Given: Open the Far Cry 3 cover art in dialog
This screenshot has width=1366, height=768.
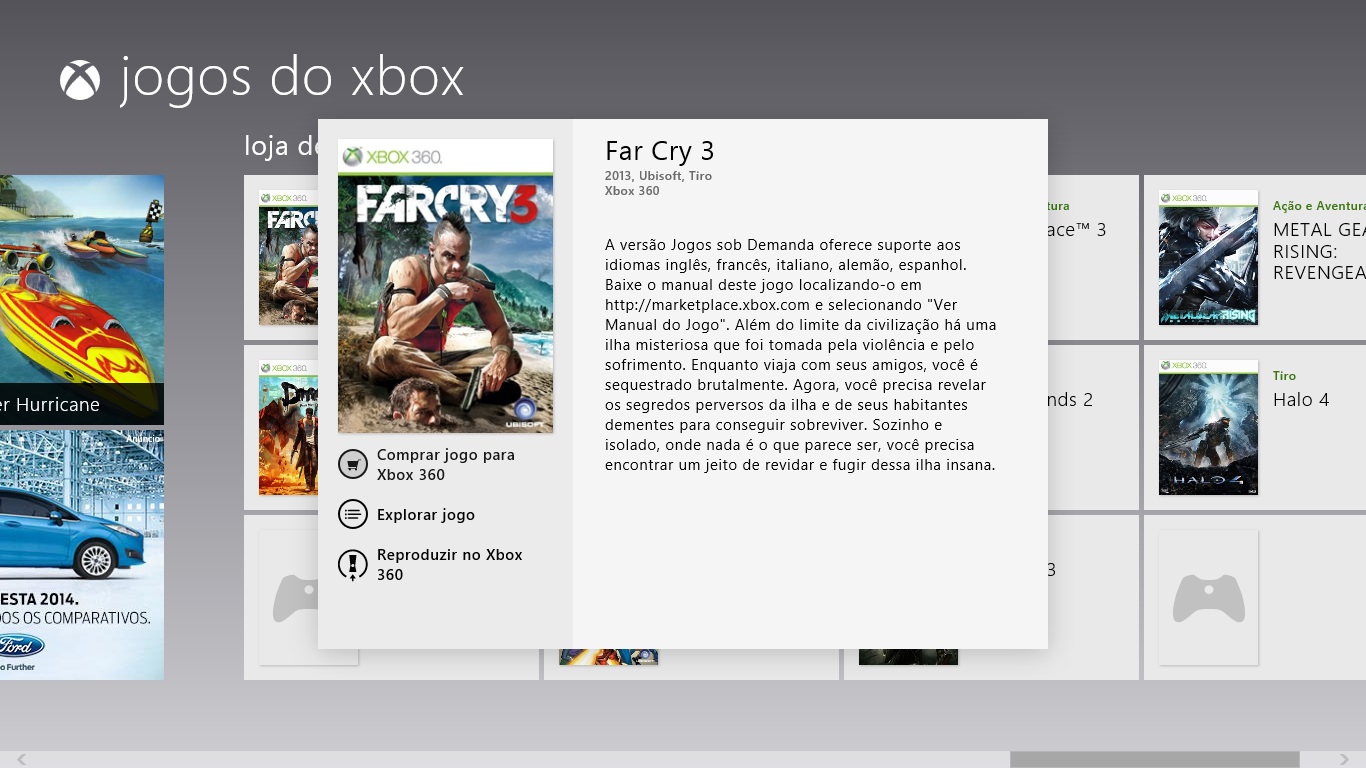Looking at the screenshot, I should (x=445, y=286).
